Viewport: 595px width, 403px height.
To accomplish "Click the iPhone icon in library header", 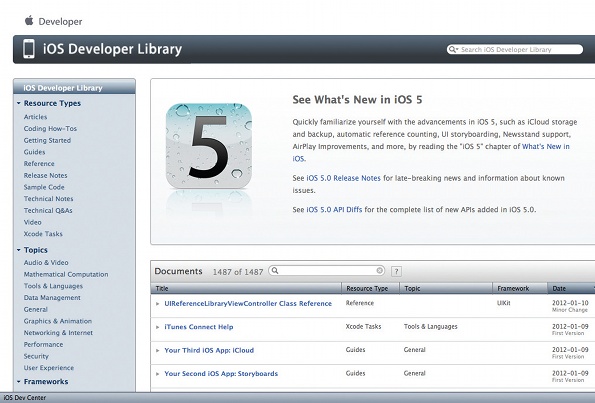I will point(29,49).
